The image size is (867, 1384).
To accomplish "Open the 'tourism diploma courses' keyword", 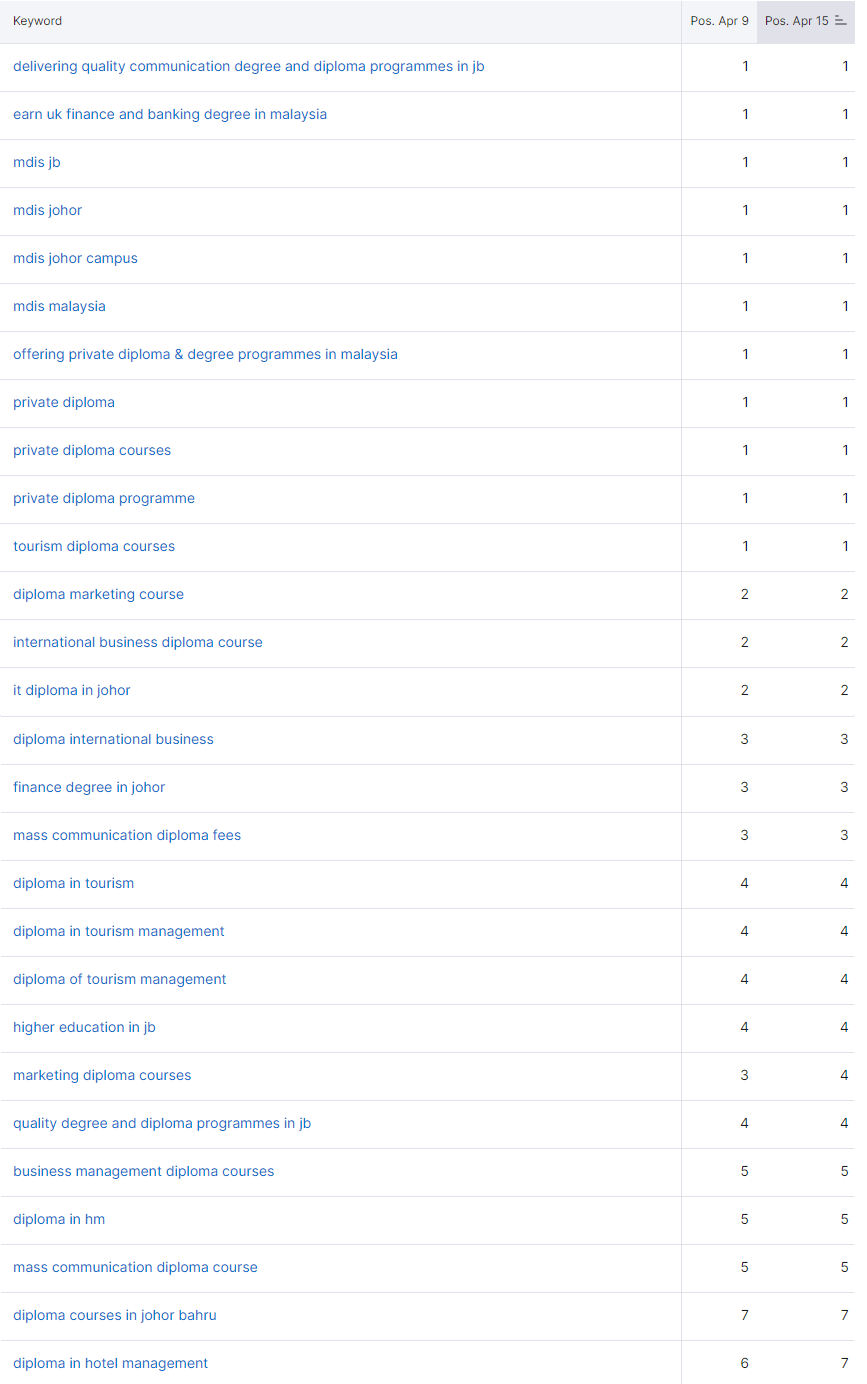I will pos(93,546).
